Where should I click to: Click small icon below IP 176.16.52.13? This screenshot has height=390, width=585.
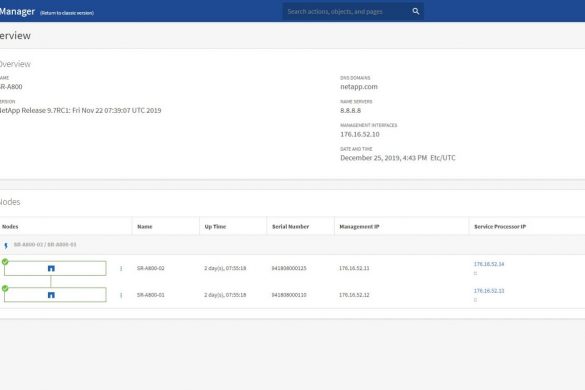475,300
